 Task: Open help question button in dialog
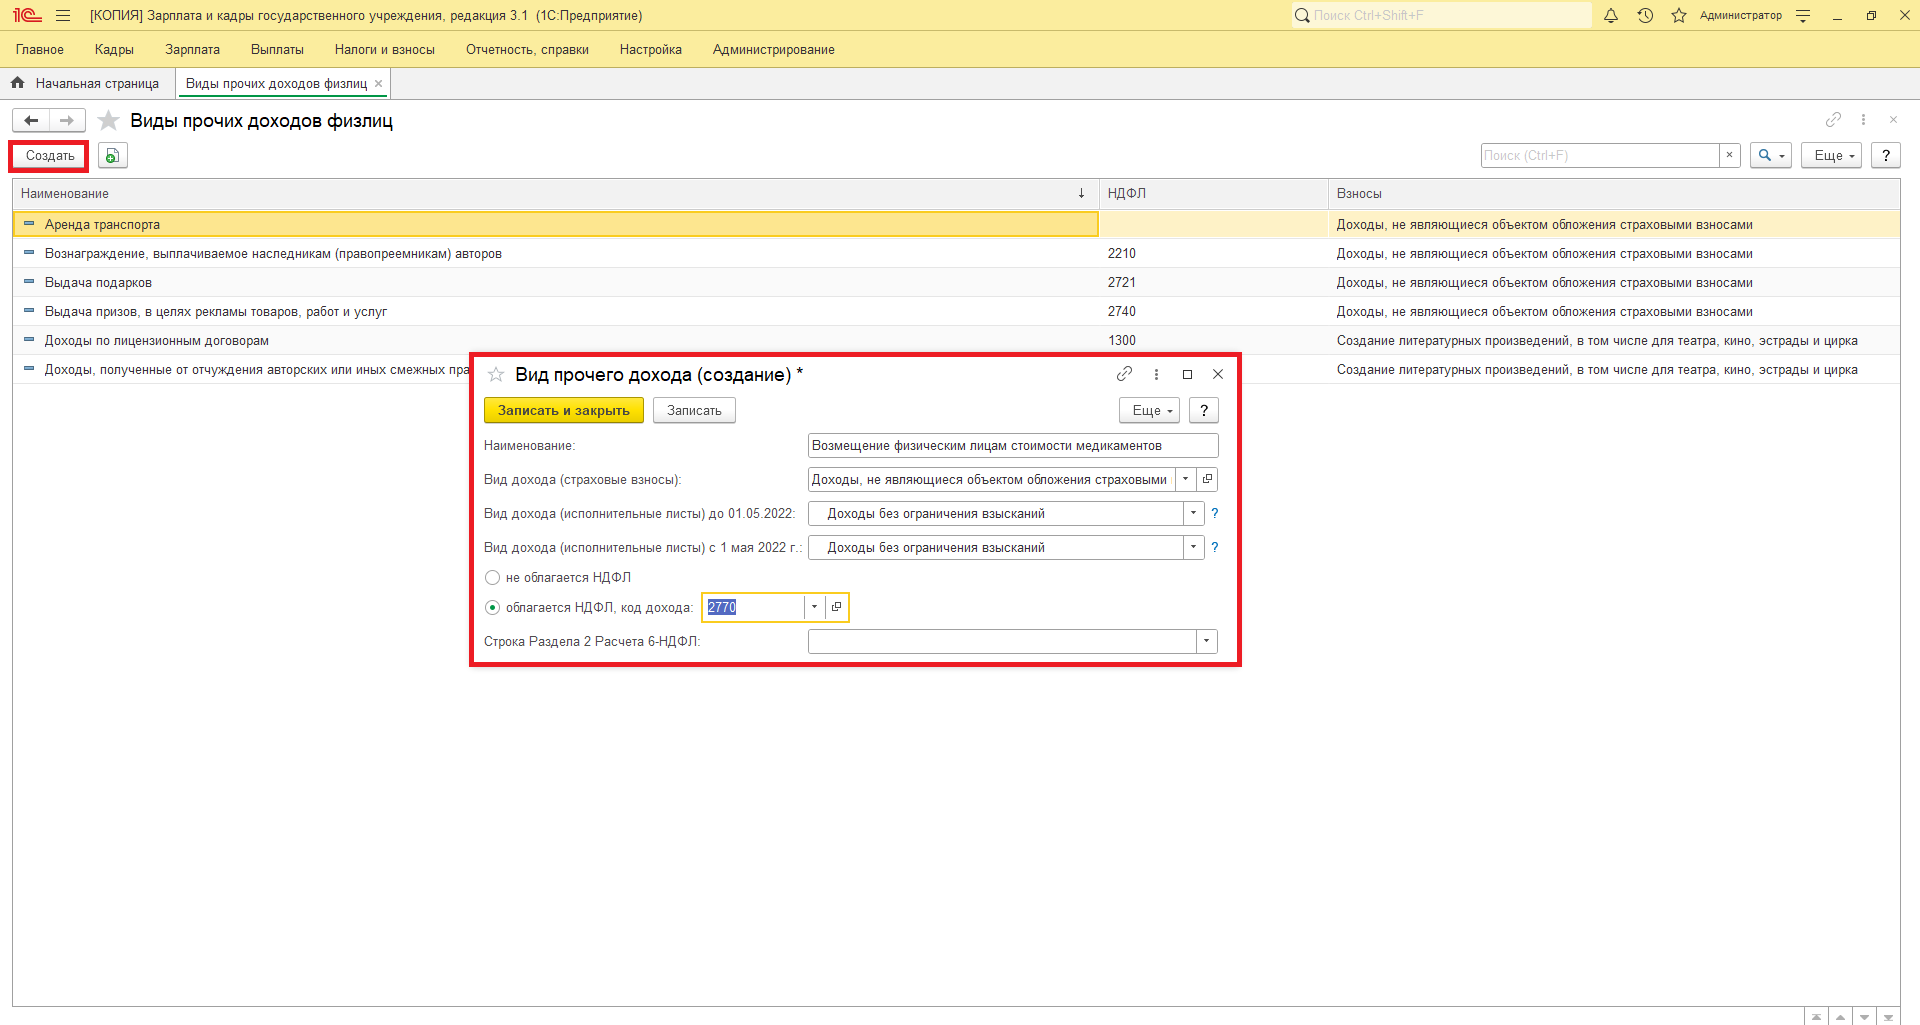coord(1204,410)
